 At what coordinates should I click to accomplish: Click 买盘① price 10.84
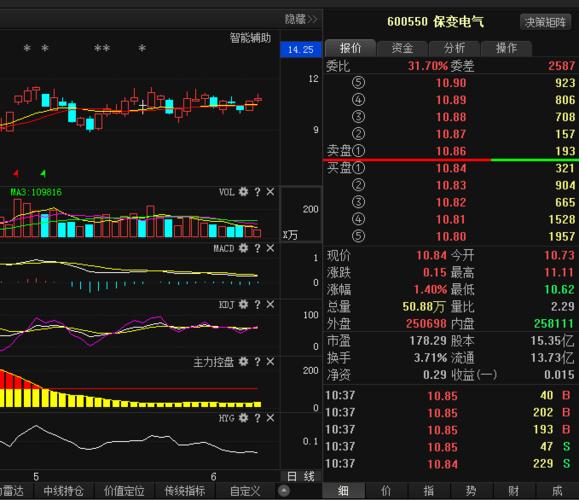pyautogui.click(x=451, y=168)
